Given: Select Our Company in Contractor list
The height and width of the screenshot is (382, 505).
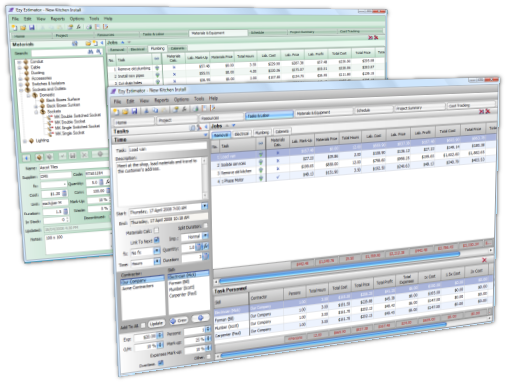Looking at the screenshot, I should [142, 281].
